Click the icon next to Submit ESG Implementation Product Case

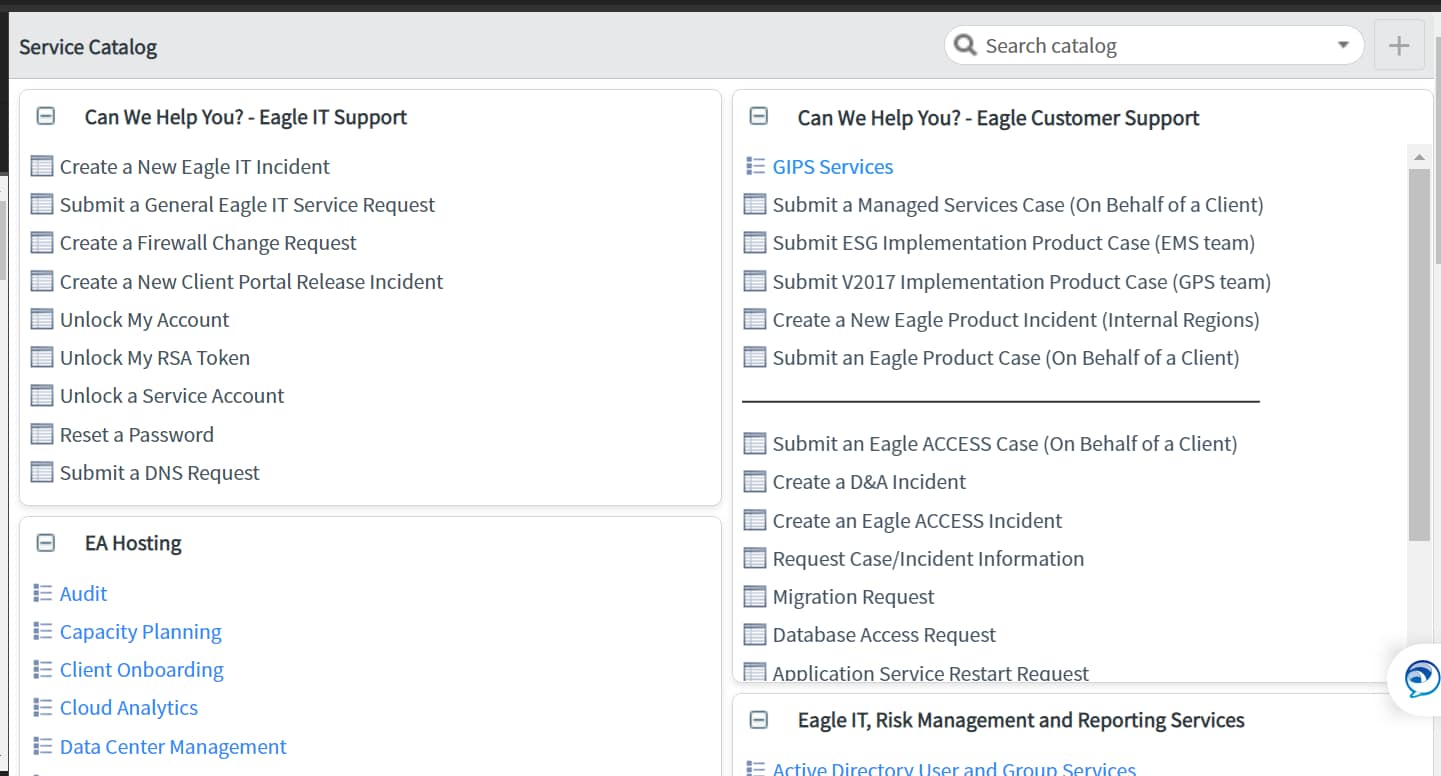755,242
